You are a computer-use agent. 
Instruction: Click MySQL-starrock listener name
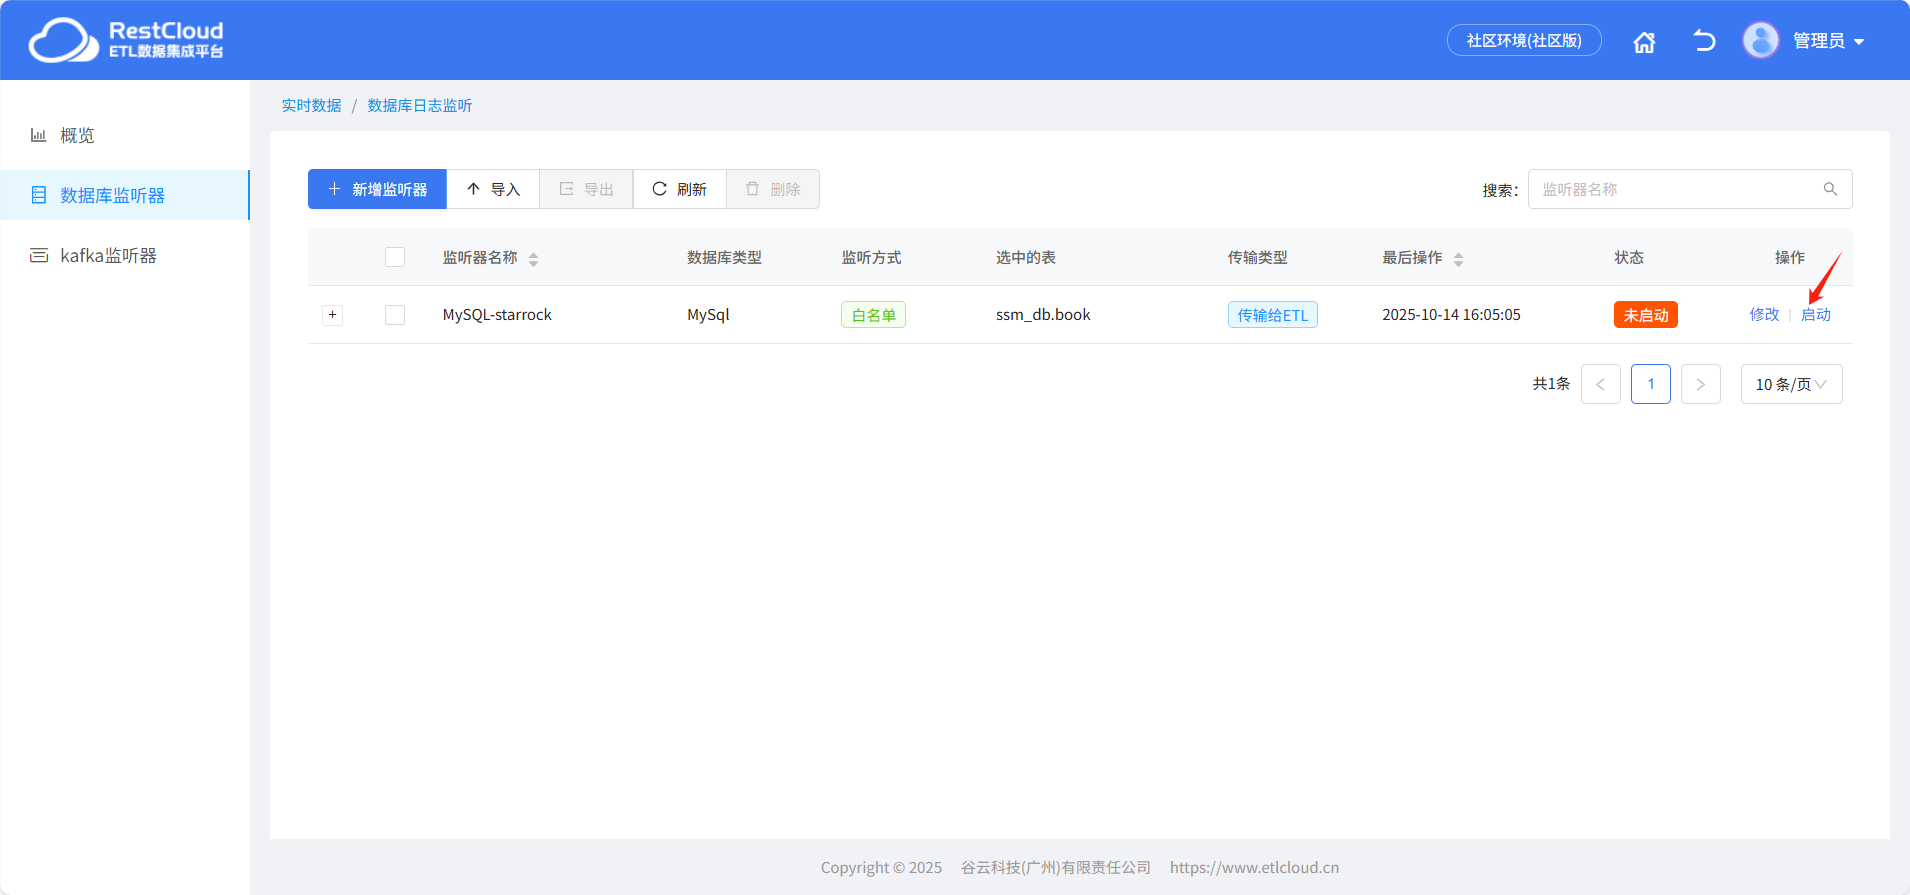click(x=497, y=314)
